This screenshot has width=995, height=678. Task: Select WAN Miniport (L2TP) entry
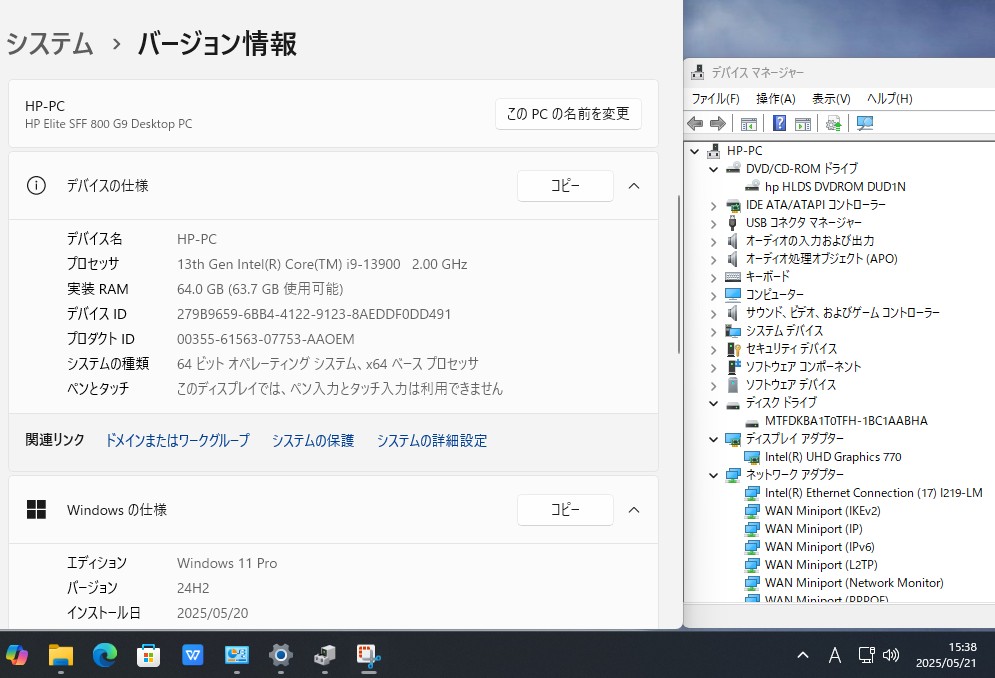point(821,565)
